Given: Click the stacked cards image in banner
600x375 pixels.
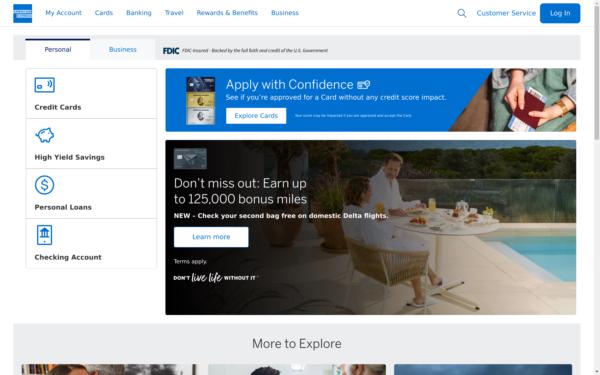Looking at the screenshot, I should pos(201,101).
